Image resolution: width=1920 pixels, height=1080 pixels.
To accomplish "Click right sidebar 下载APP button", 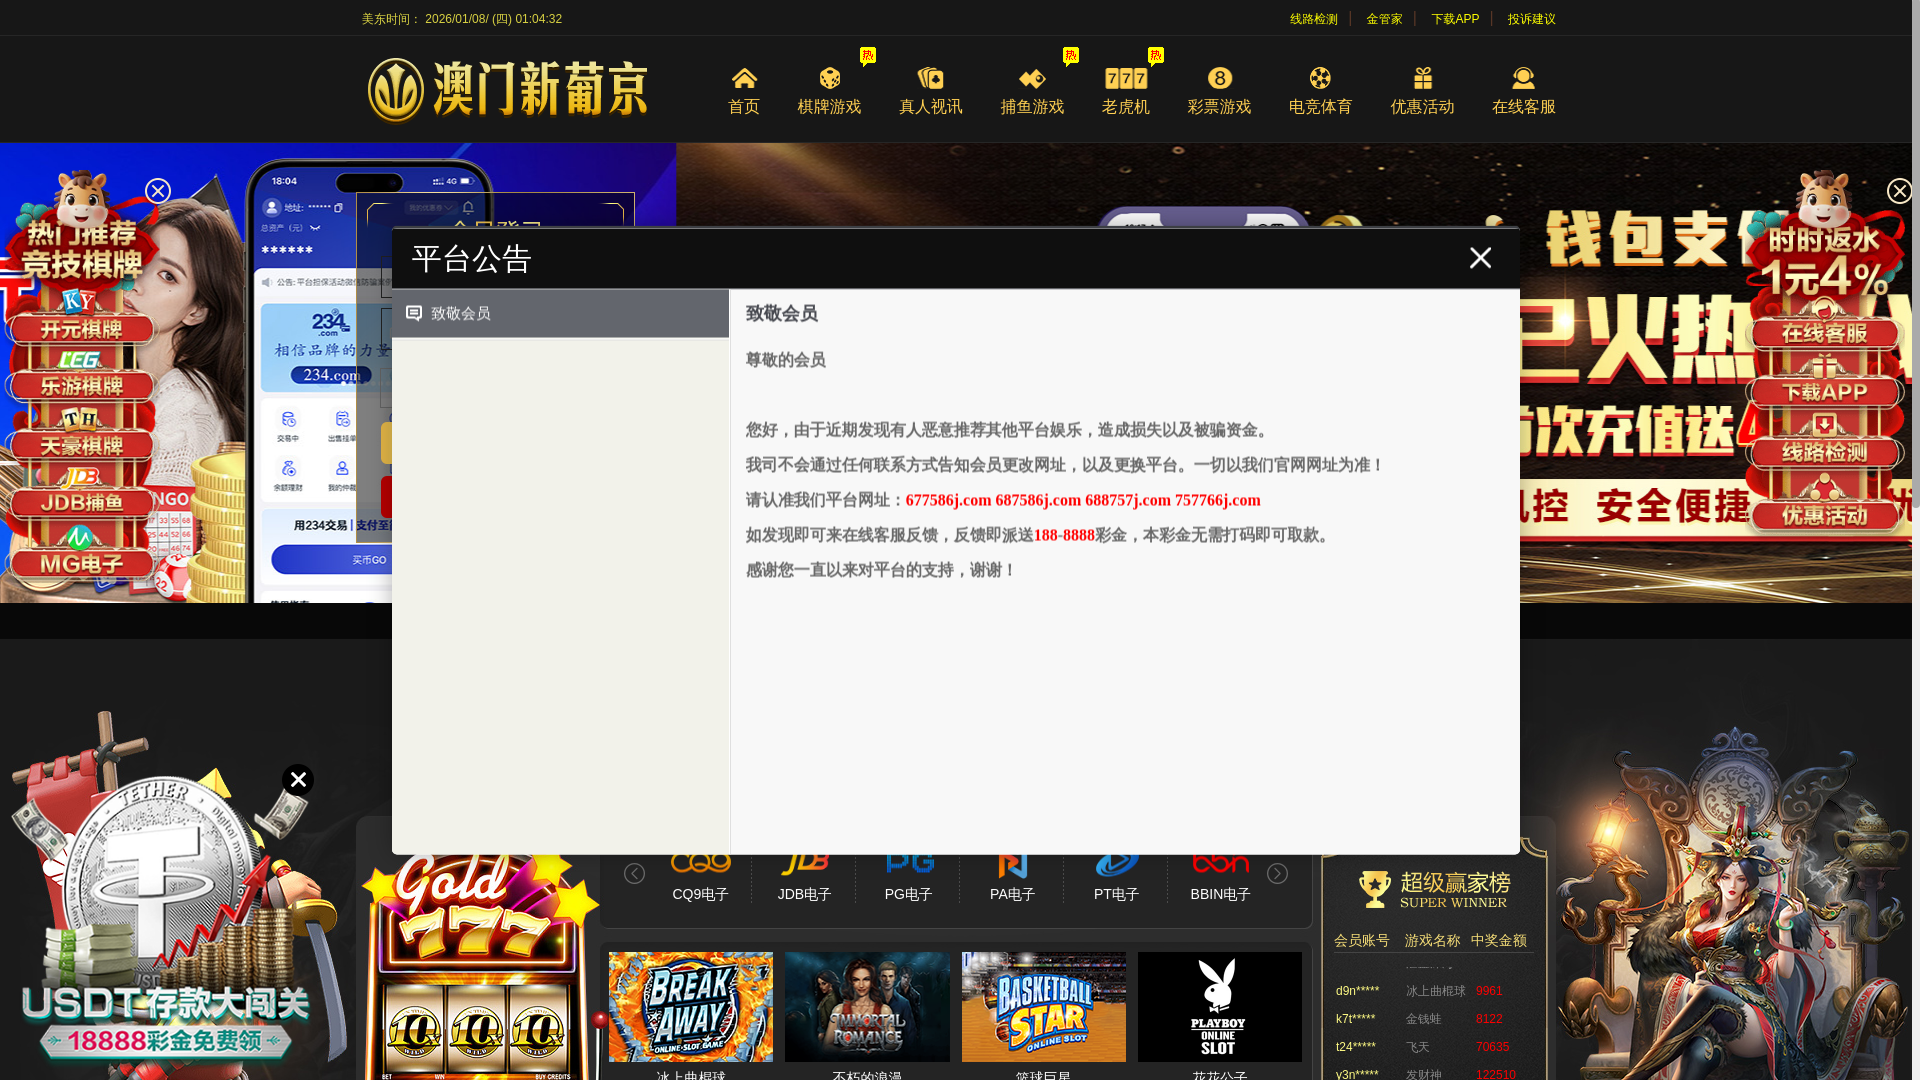I will click(x=1824, y=392).
